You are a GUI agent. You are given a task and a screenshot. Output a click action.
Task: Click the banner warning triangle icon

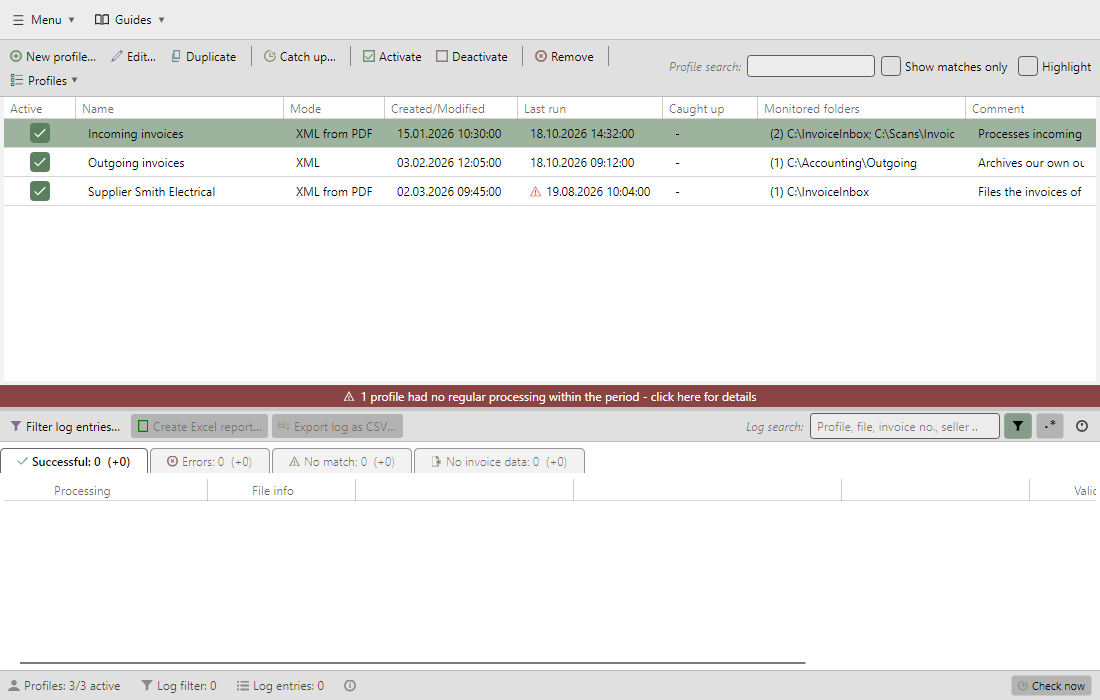tap(349, 397)
